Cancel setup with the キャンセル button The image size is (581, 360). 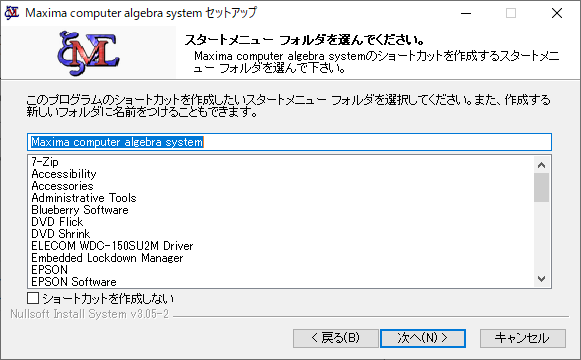[x=522, y=338]
